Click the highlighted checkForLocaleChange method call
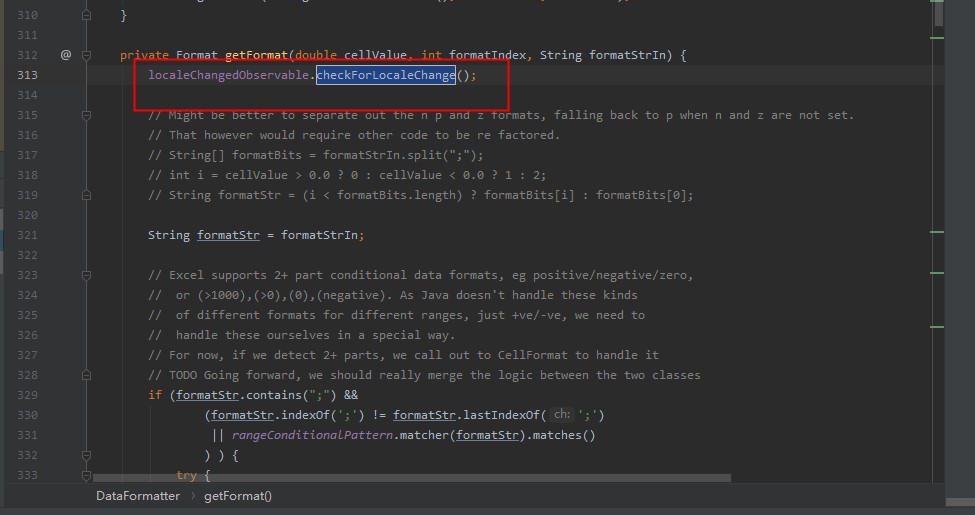975x515 pixels. (x=386, y=75)
